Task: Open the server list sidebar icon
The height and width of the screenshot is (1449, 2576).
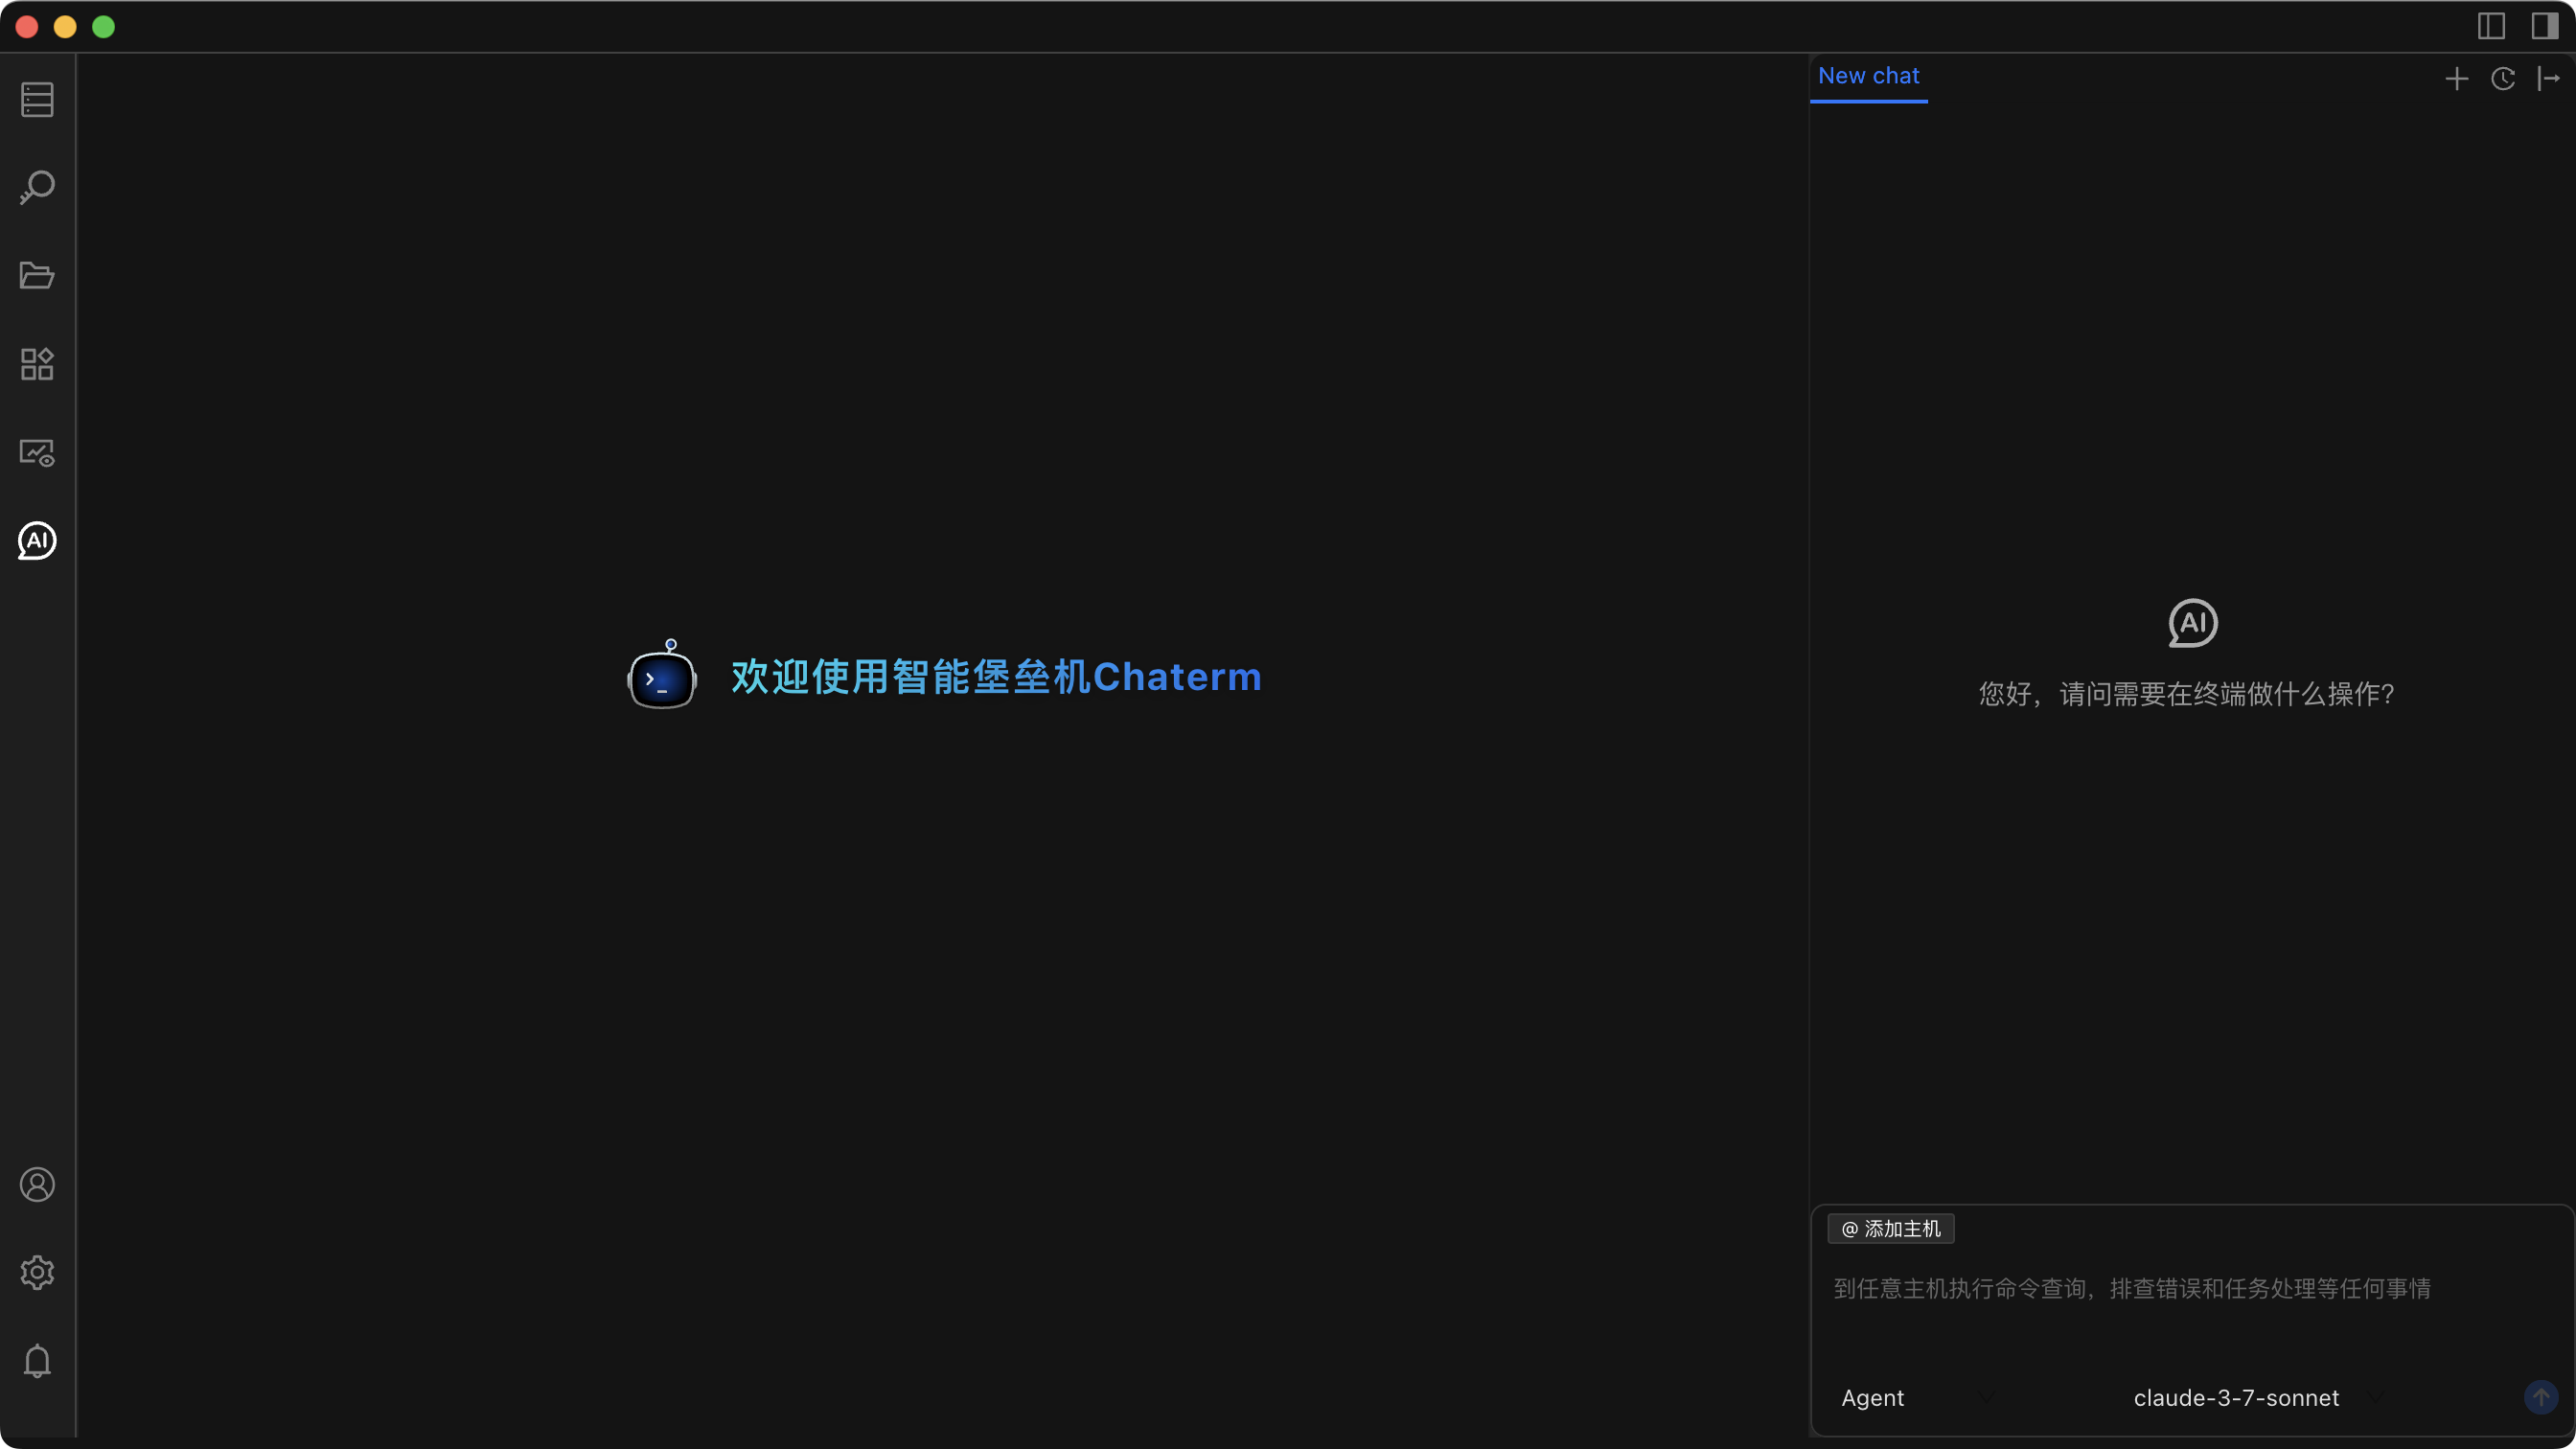Action: point(37,99)
